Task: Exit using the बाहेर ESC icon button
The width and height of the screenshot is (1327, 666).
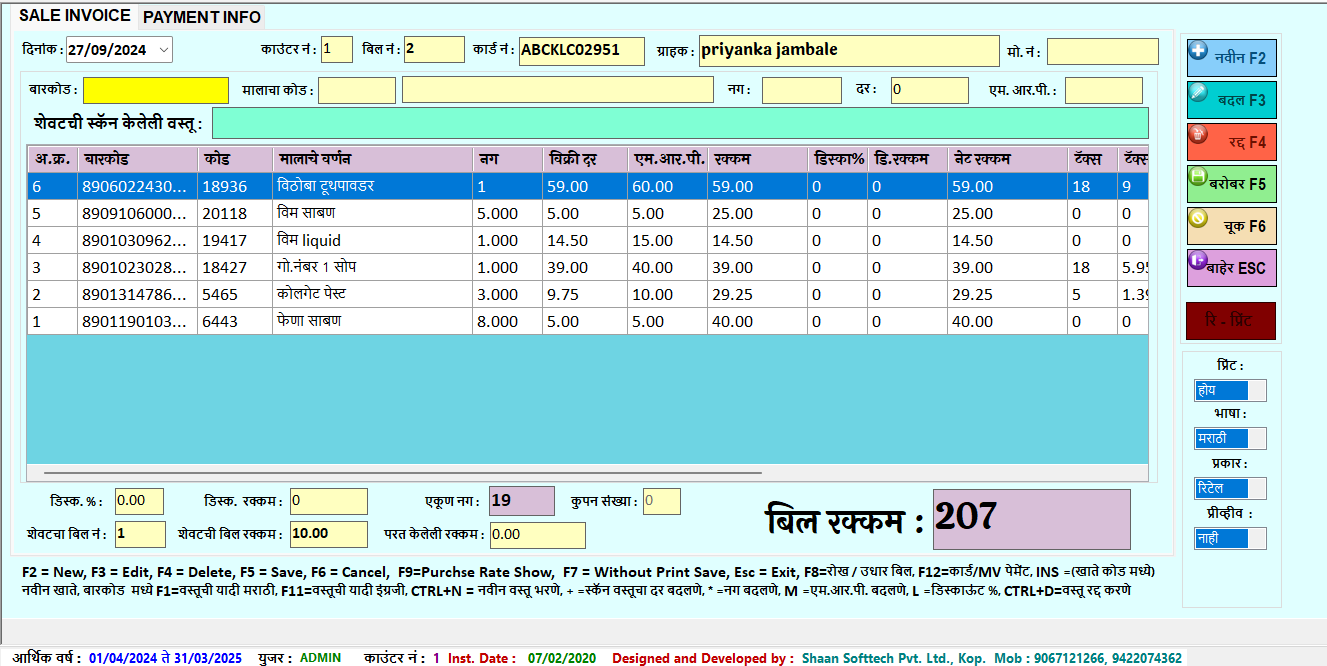Action: point(1231,268)
